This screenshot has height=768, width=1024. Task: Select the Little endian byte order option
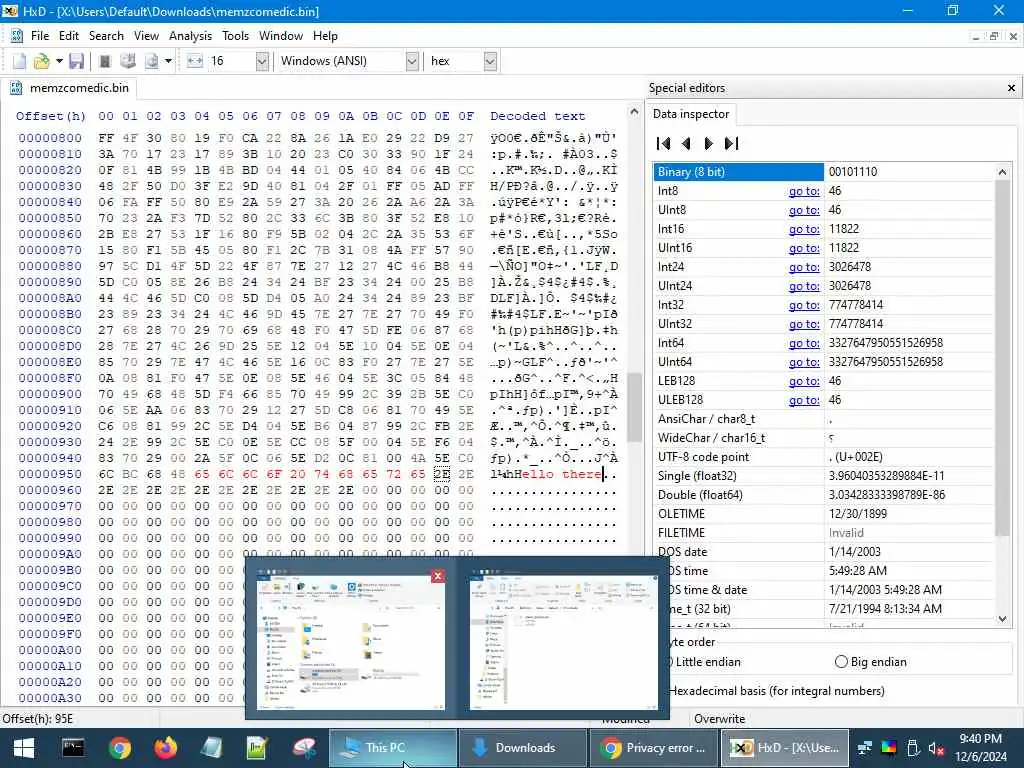(x=707, y=662)
